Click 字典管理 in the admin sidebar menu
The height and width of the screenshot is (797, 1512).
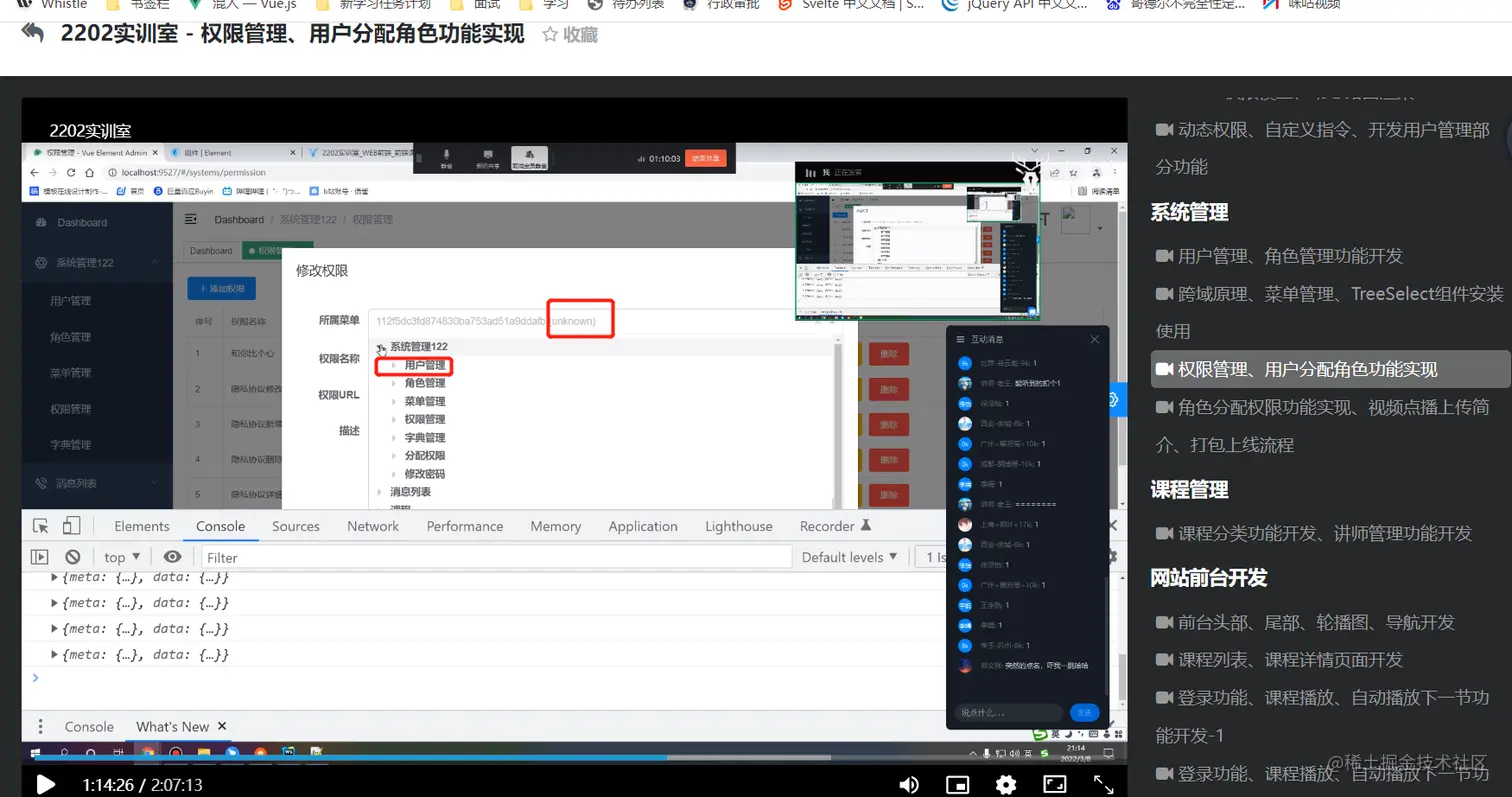pos(71,445)
